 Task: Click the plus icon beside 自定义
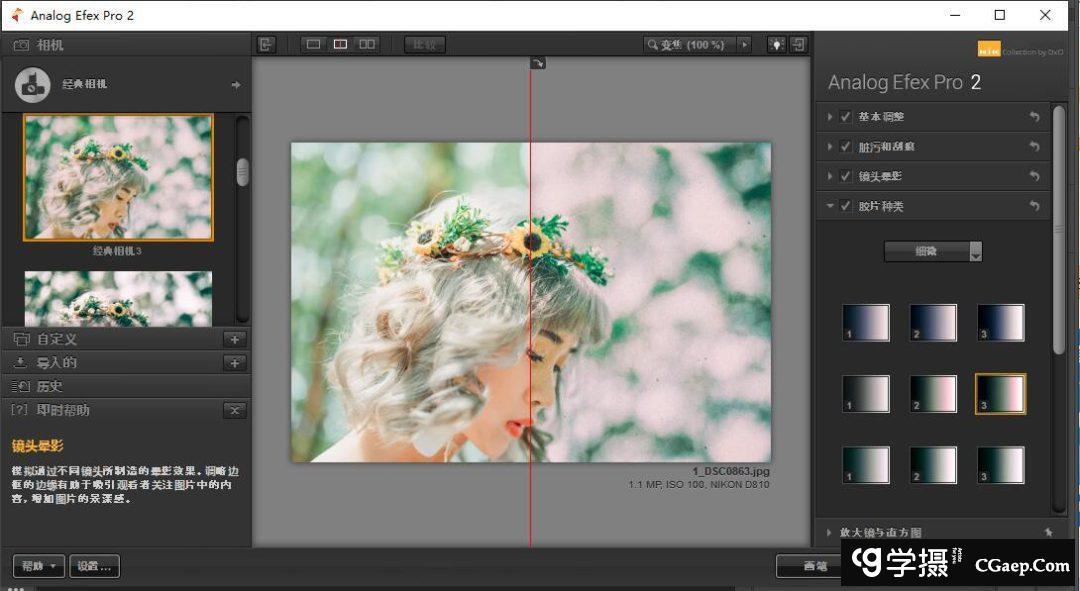234,340
